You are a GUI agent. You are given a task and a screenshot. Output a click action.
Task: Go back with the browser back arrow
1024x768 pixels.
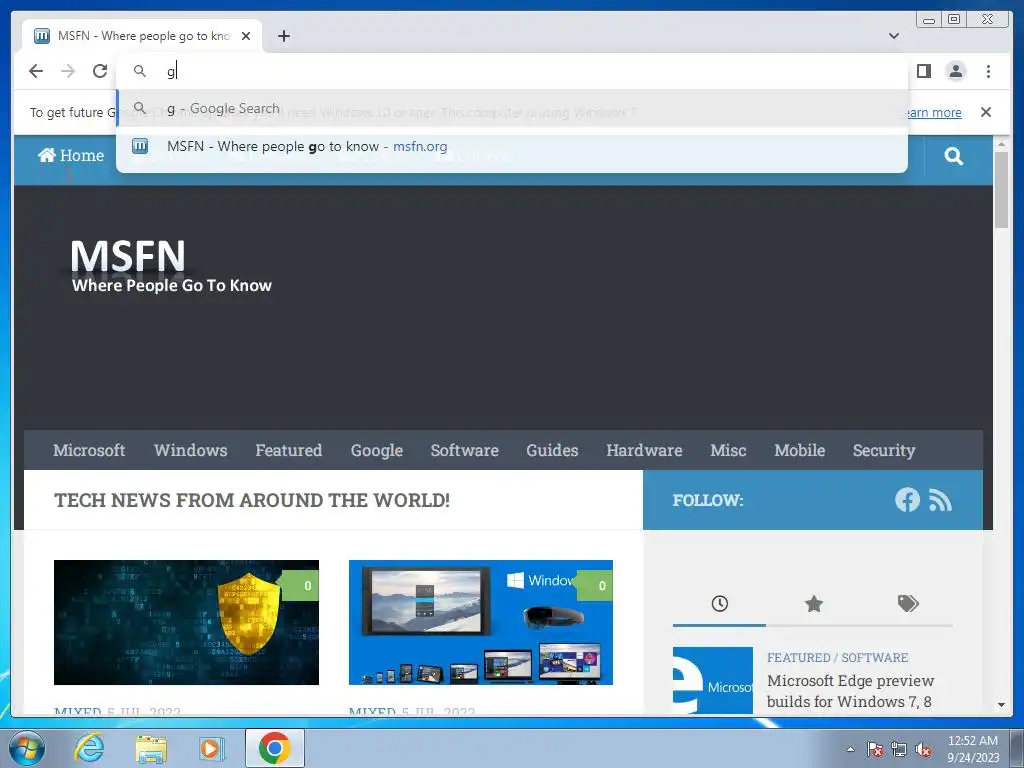point(36,71)
